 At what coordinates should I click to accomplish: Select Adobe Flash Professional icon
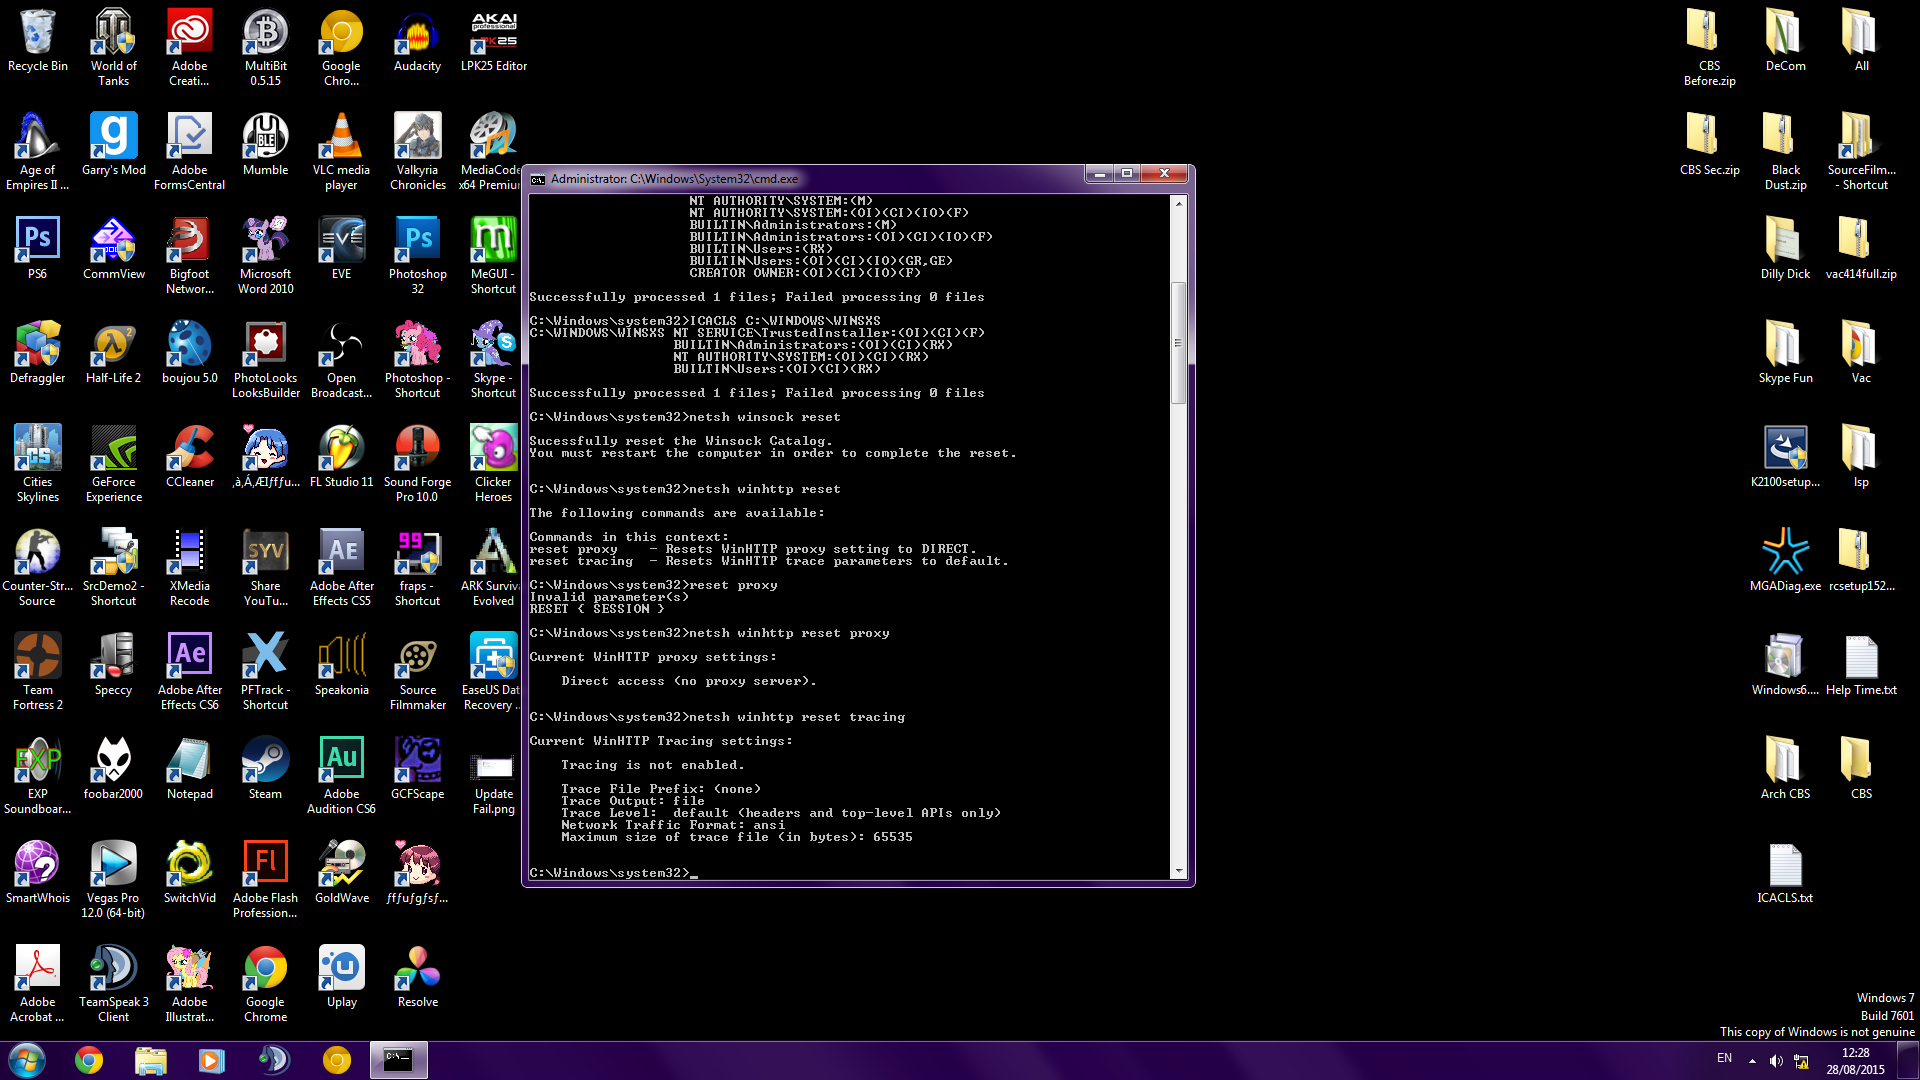point(265,879)
